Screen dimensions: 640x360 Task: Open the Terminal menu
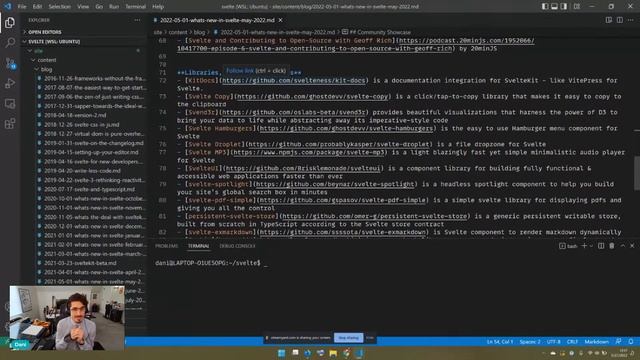coord(136,7)
